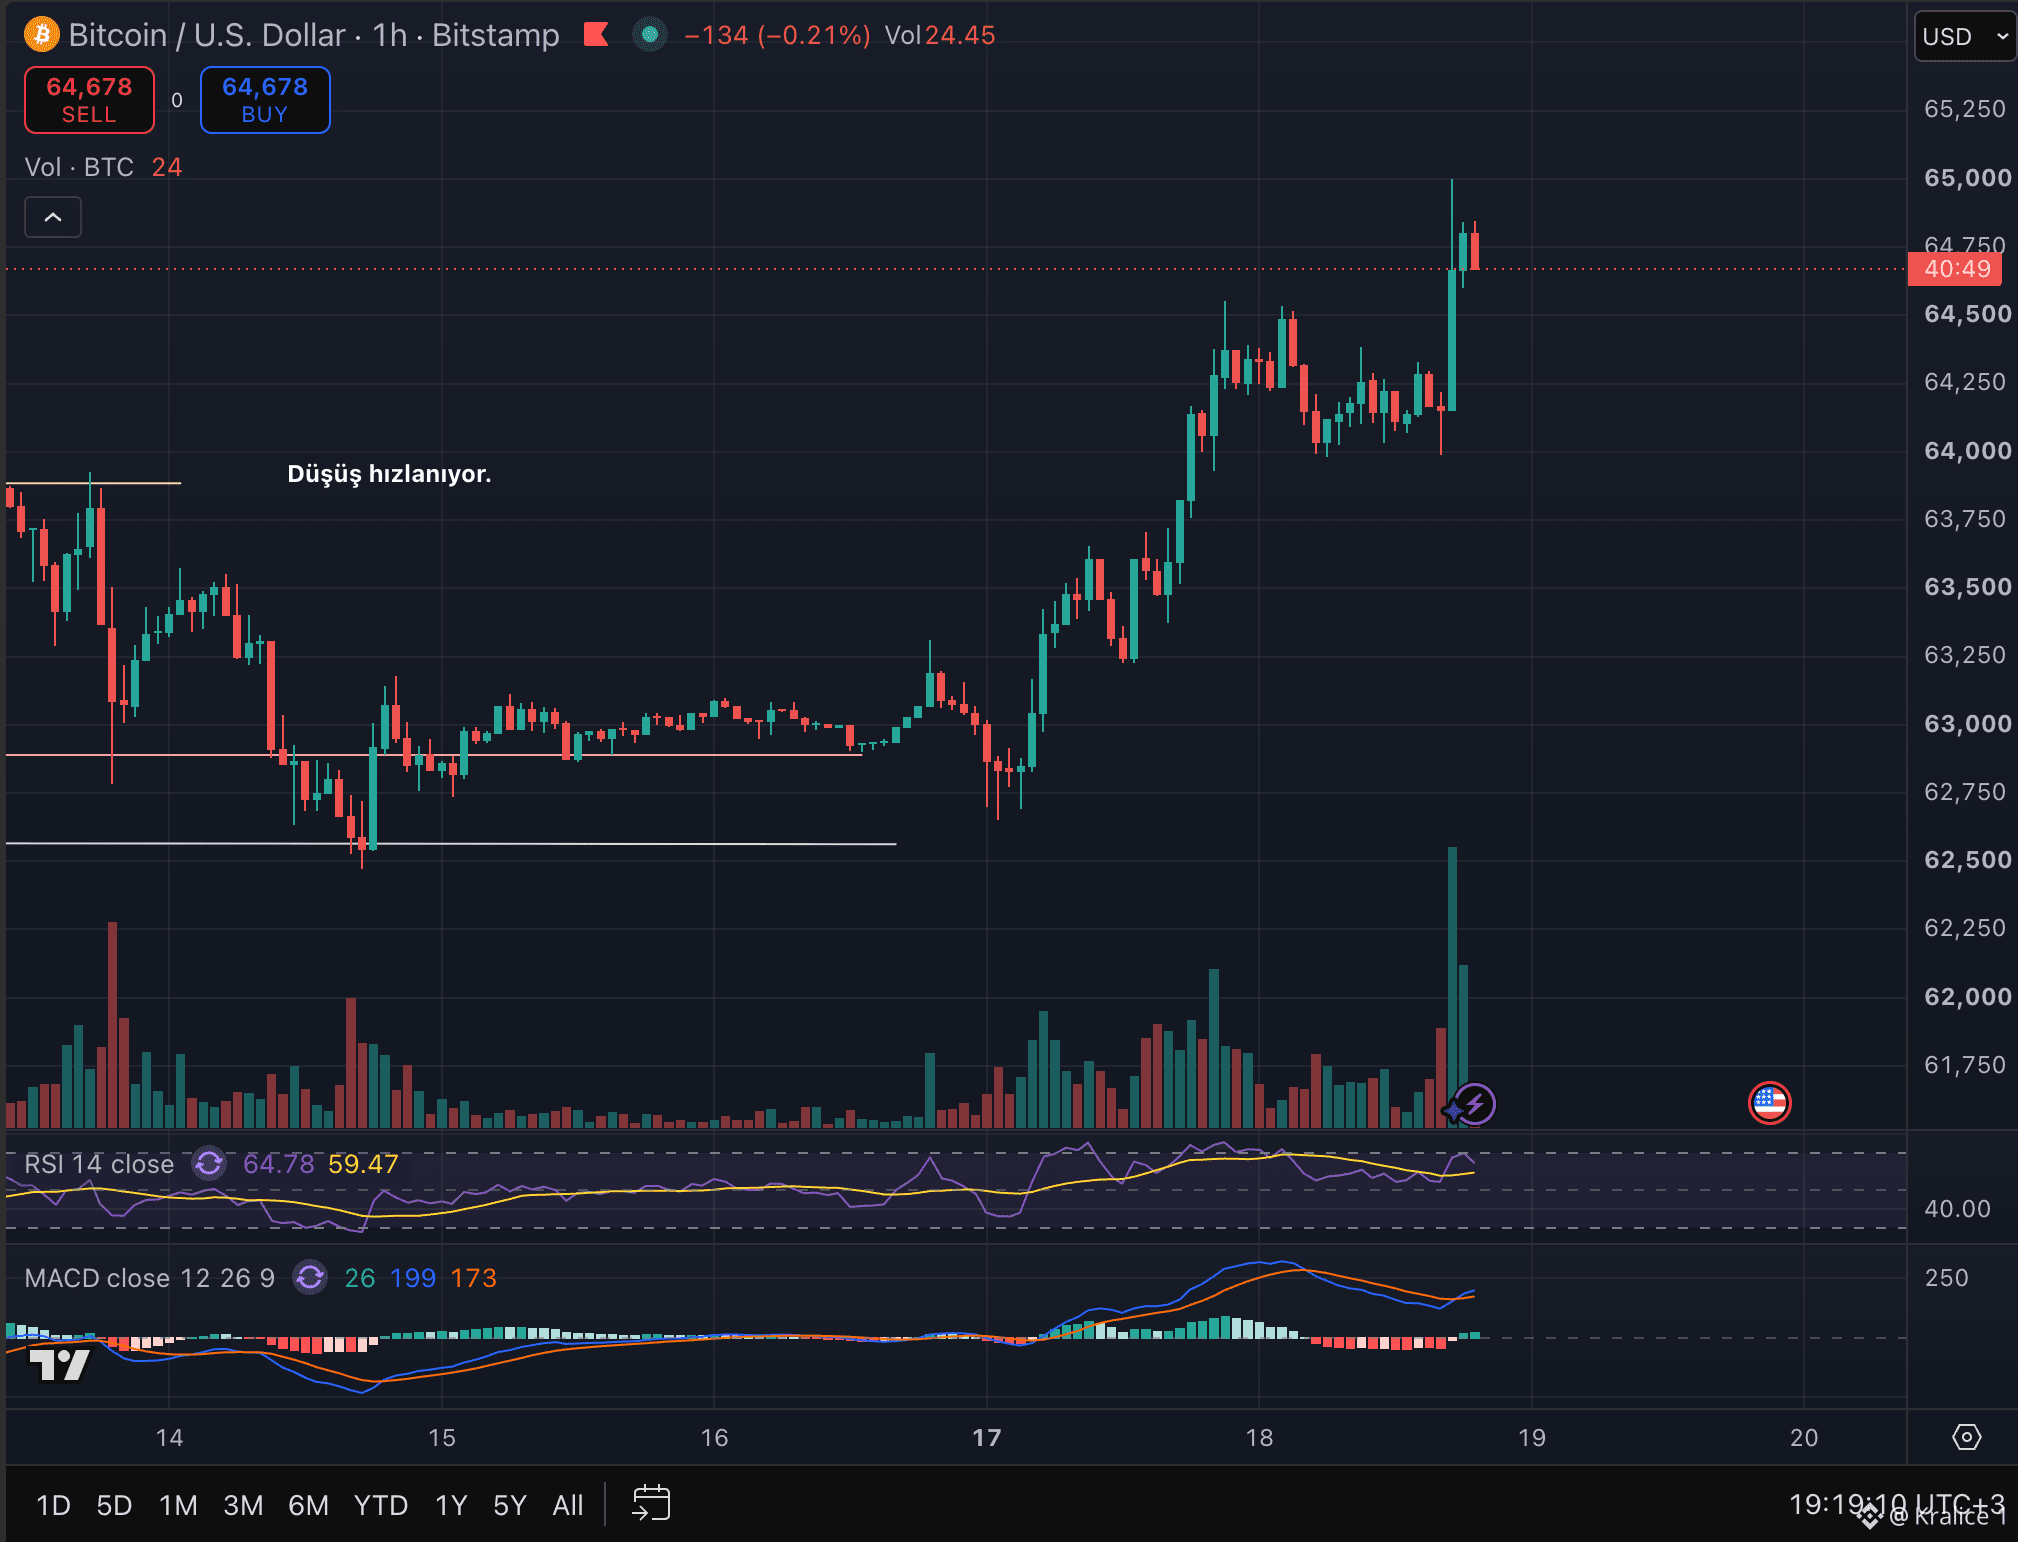The image size is (2018, 1542).
Task: Open the USD currency dropdown
Action: pos(1964,37)
